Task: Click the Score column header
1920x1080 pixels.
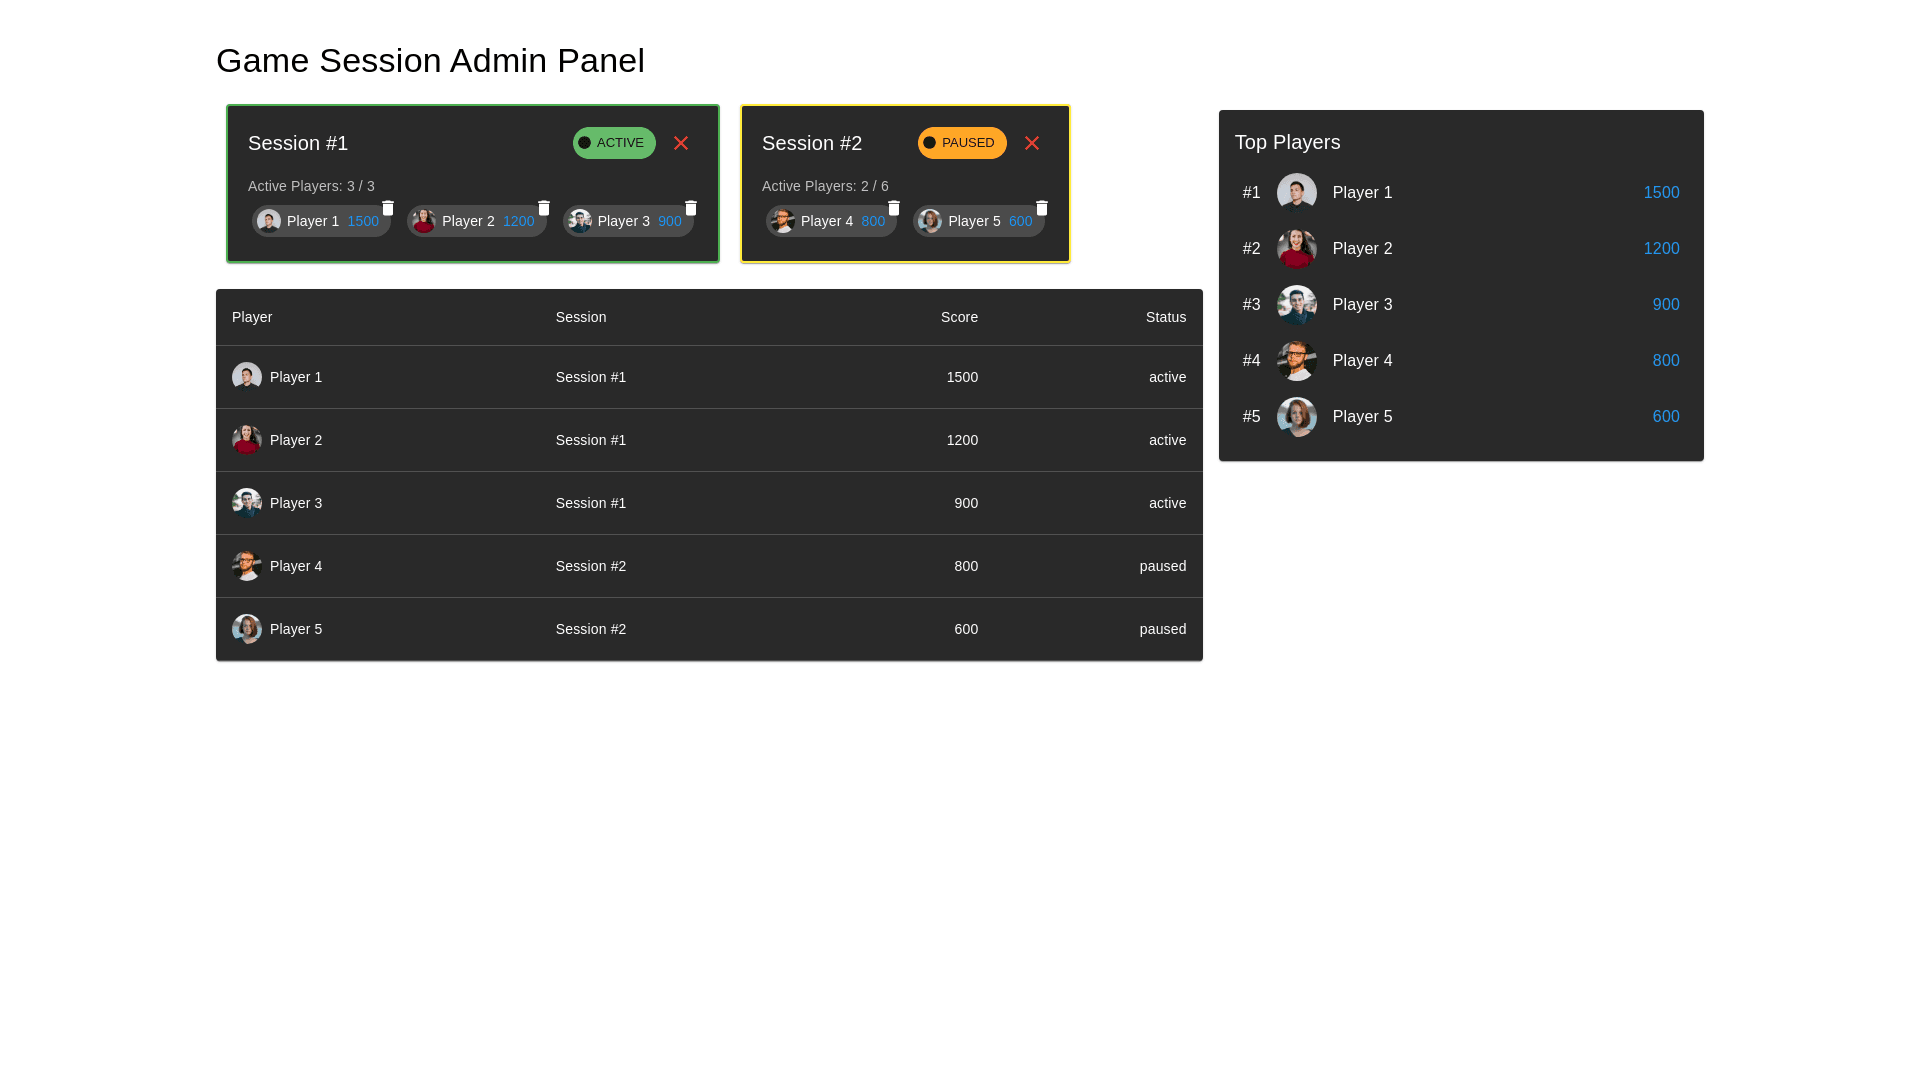Action: (959, 317)
